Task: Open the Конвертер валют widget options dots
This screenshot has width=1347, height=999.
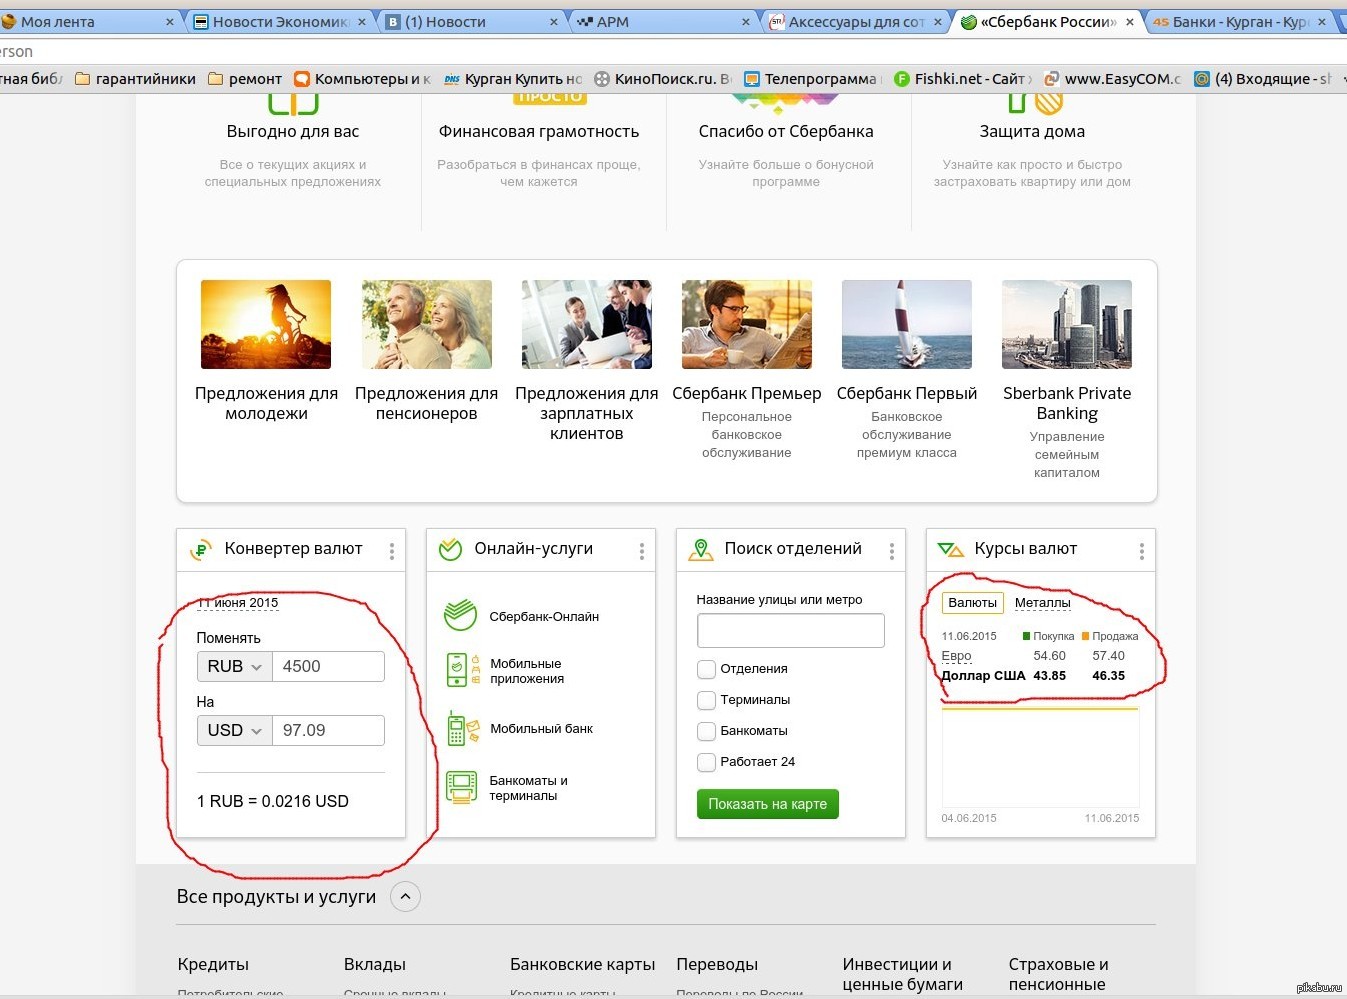Action: pos(391,551)
